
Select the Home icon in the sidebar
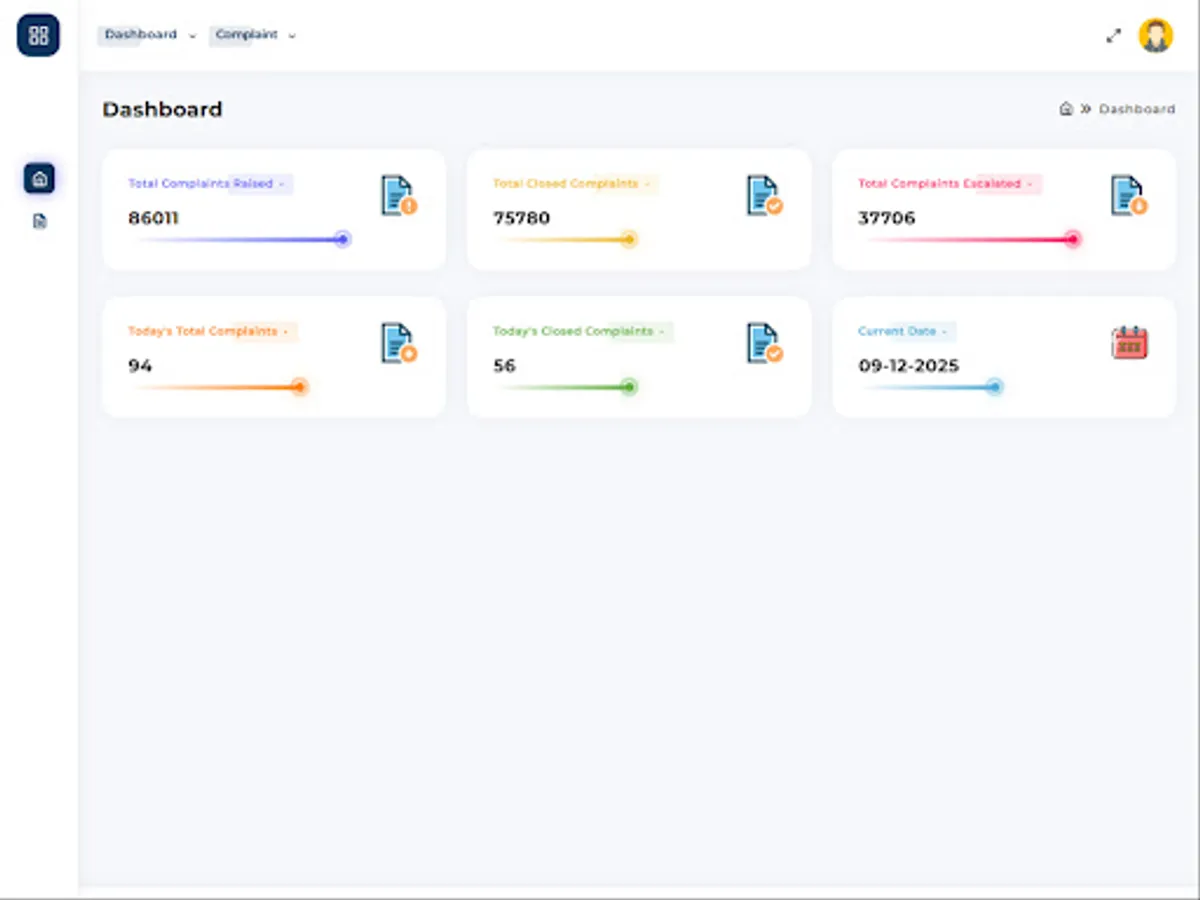pos(39,177)
